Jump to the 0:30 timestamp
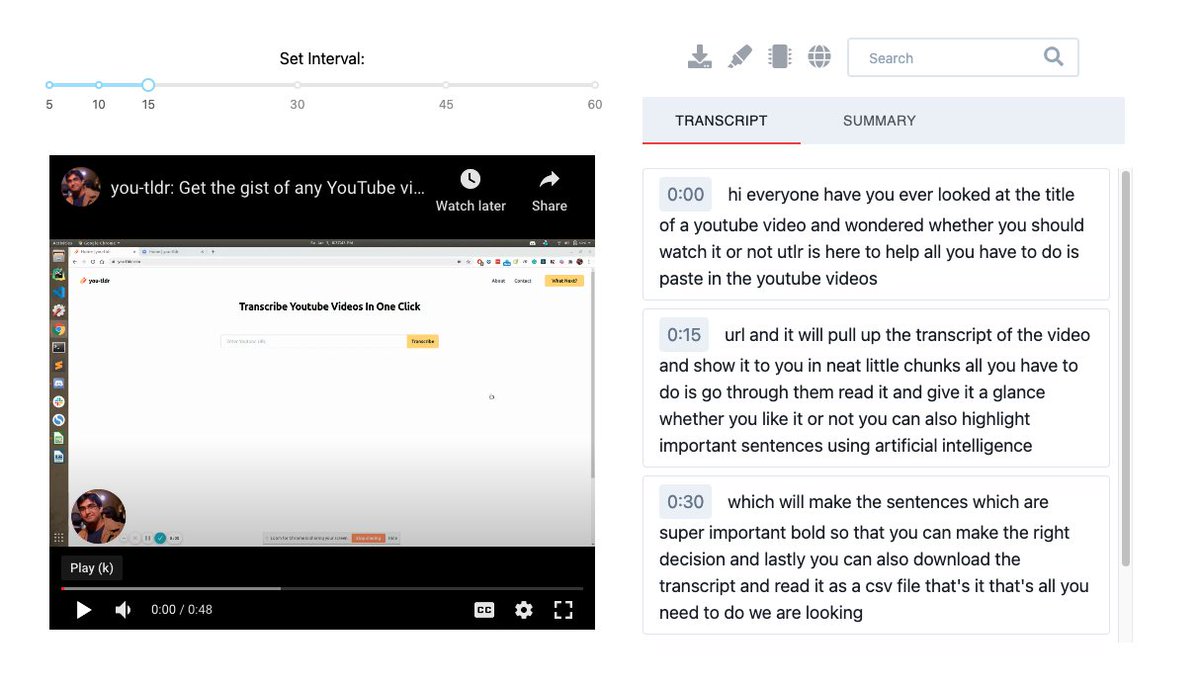1200x686 pixels. 686,501
